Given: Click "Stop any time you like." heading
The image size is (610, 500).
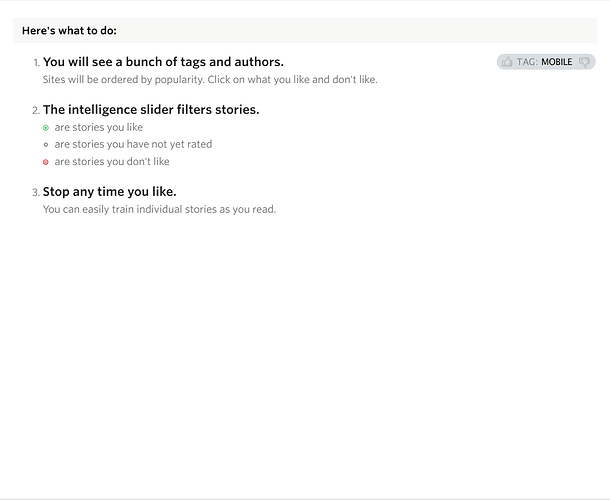Looking at the screenshot, I should [110, 192].
